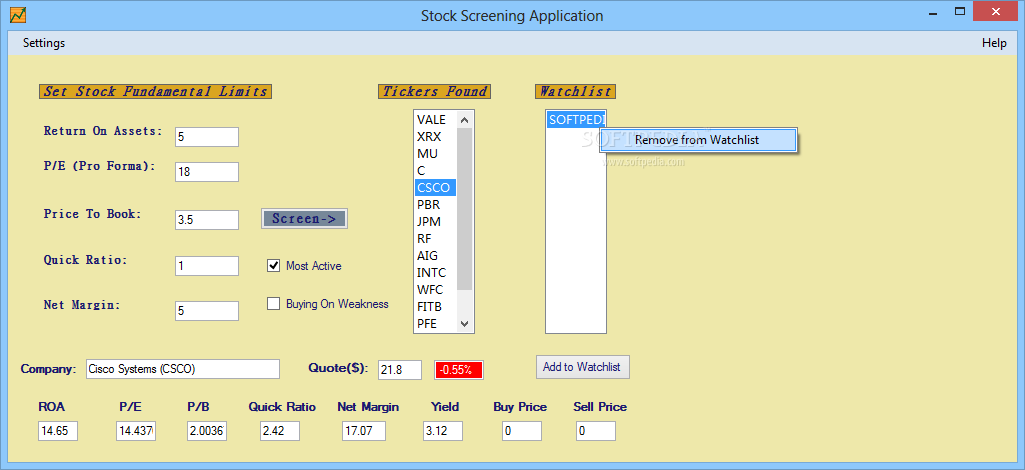Open the Settings menu
The width and height of the screenshot is (1025, 470).
click(44, 43)
